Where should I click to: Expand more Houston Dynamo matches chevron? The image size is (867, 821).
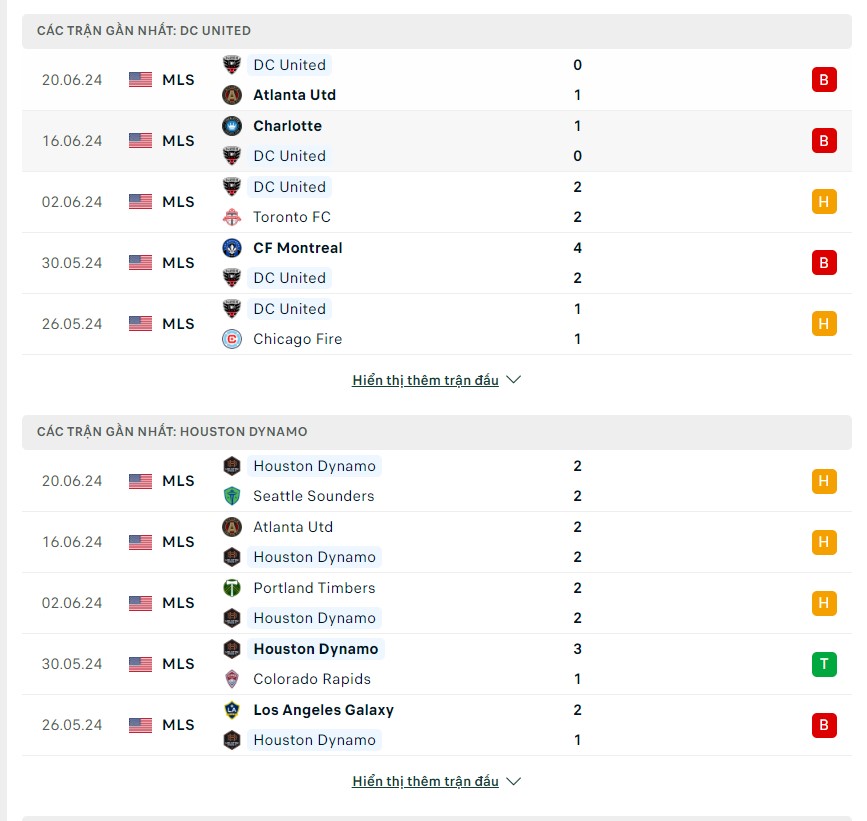(514, 781)
